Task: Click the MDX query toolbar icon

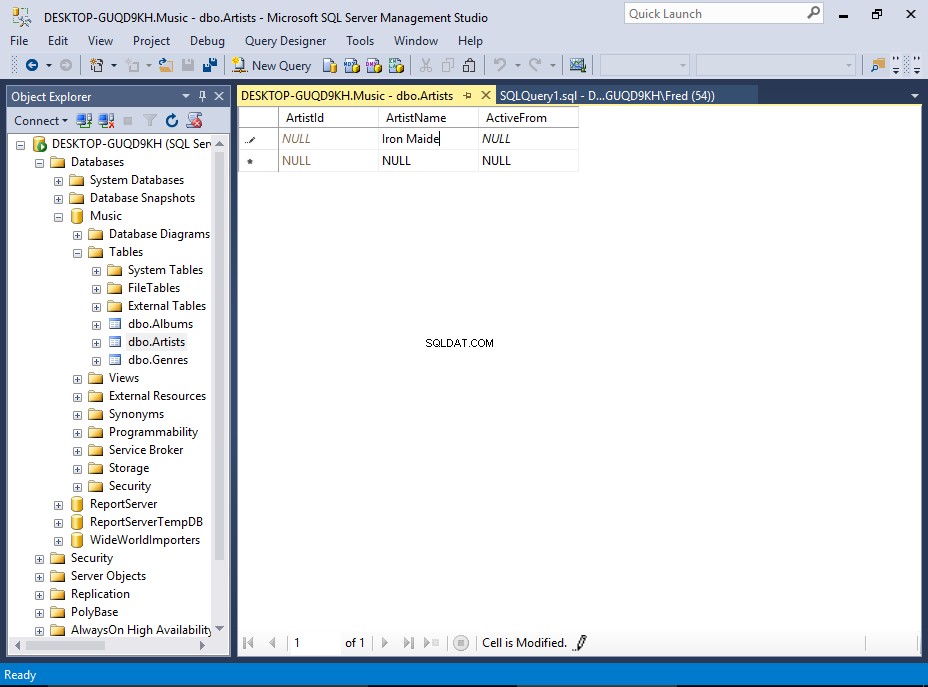Action: (x=352, y=65)
